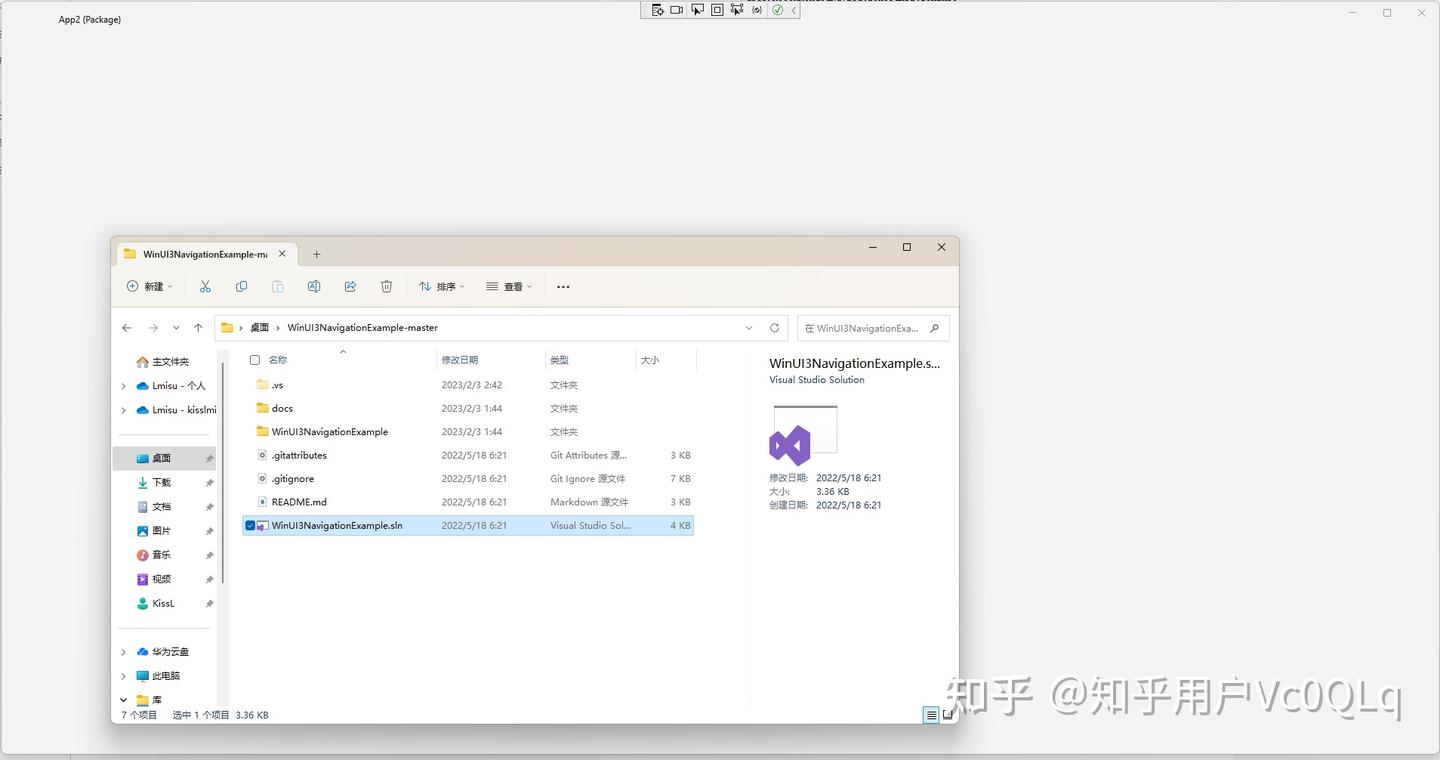This screenshot has width=1440, height=760.
Task: Toggle large thumbnails view in status bar
Action: (x=946, y=714)
